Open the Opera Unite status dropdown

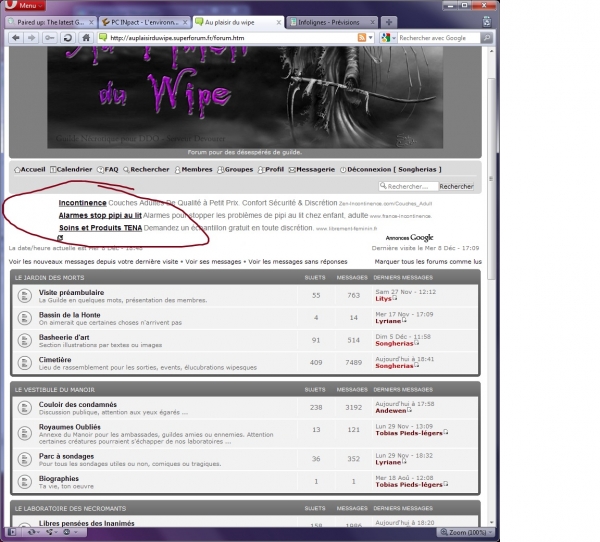point(51,532)
